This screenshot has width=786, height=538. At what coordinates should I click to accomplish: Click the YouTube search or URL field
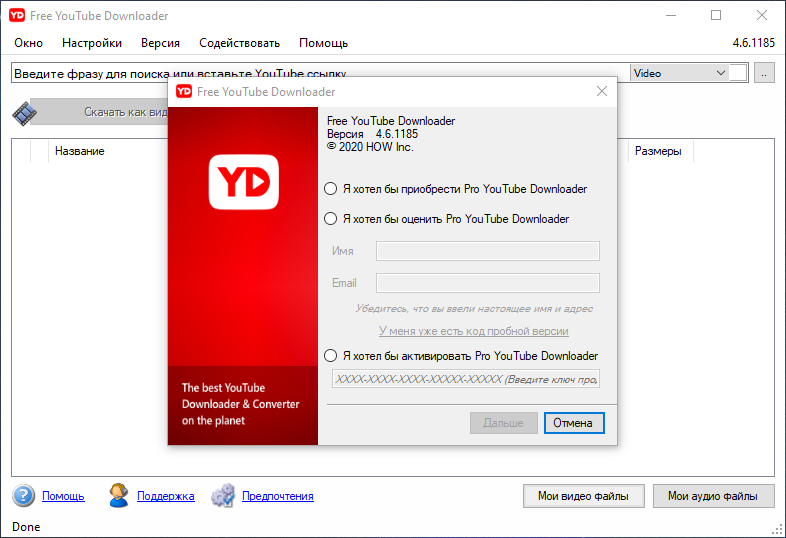[x=320, y=74]
